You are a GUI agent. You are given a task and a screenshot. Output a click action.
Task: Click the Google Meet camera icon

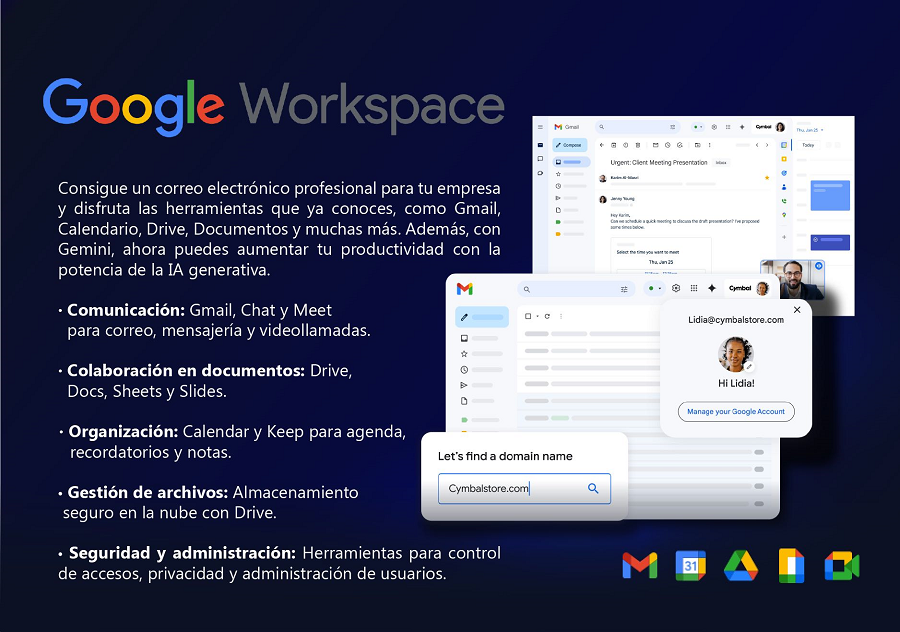point(842,566)
